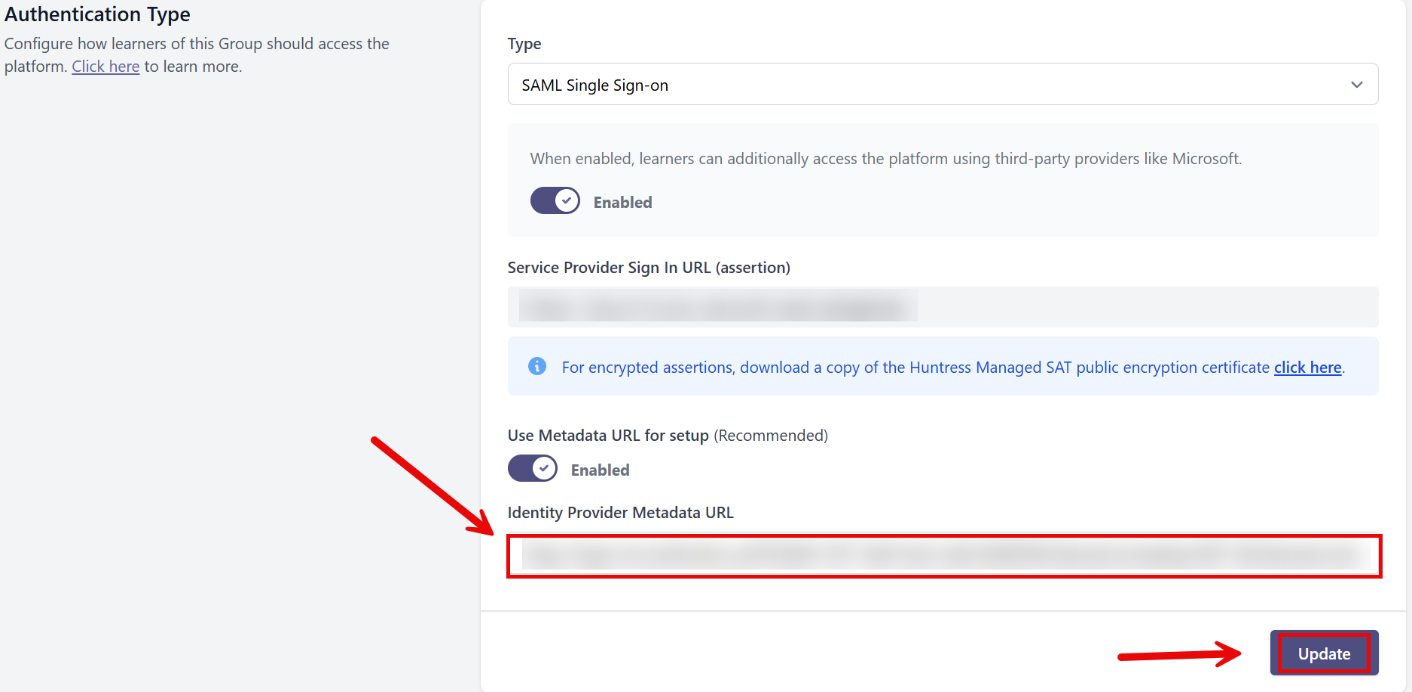Click the blue info icon in certificate notice
Viewport: 1412px width, 692px height.
click(x=537, y=366)
